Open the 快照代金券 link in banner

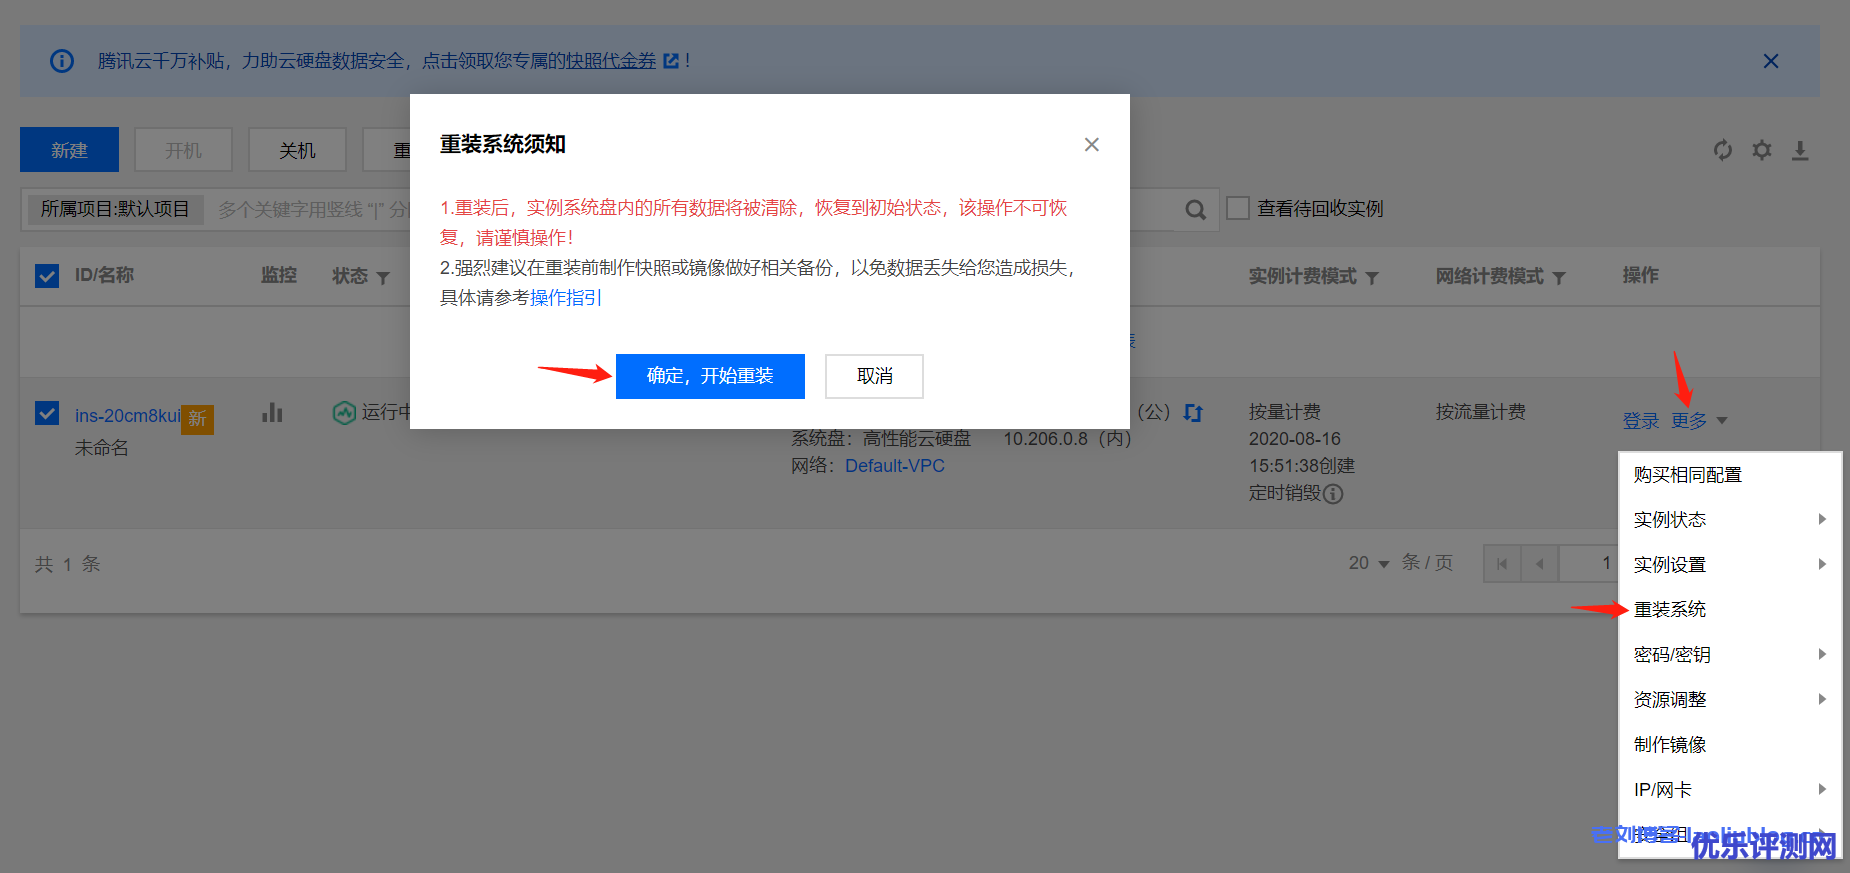611,61
